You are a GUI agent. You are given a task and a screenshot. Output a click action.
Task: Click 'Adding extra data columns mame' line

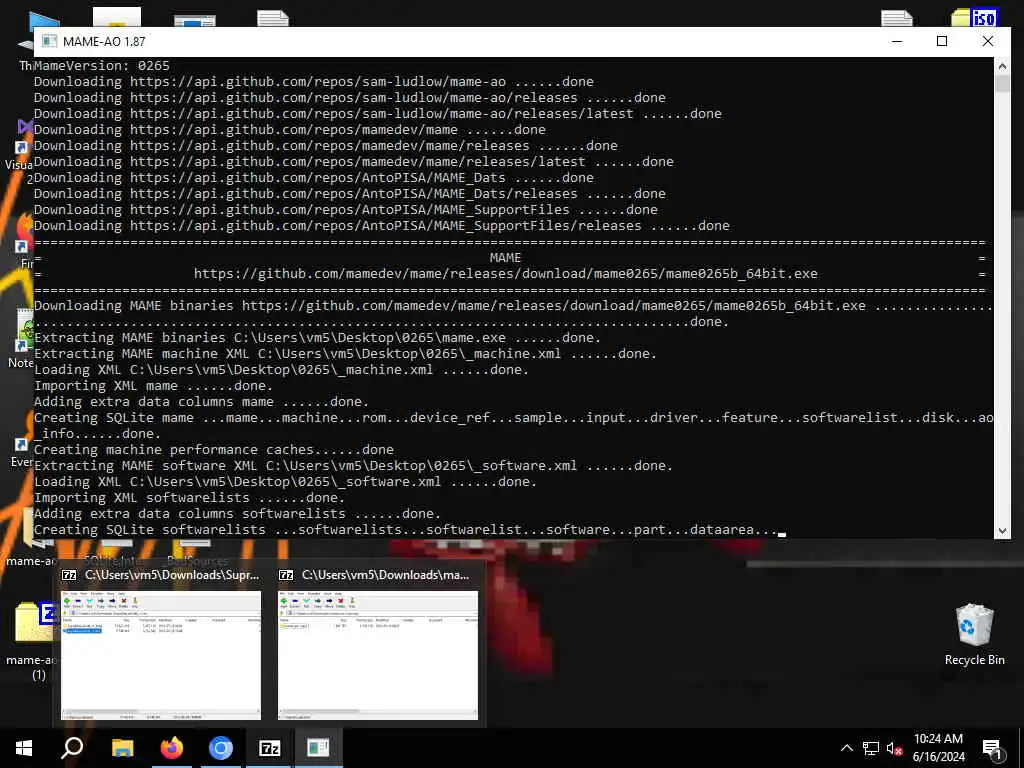201,402
